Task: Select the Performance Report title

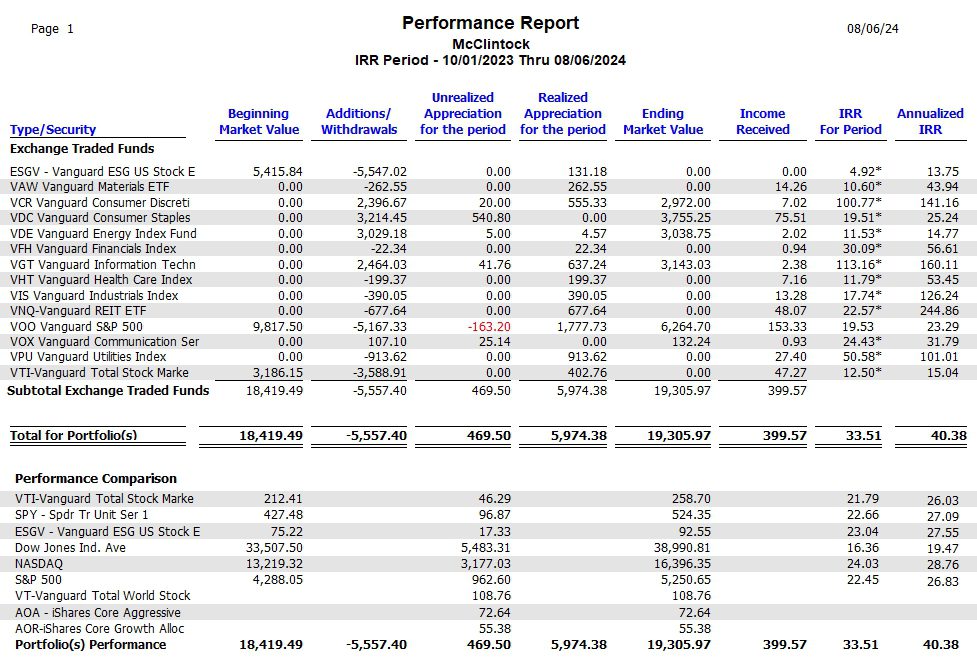Action: point(490,23)
